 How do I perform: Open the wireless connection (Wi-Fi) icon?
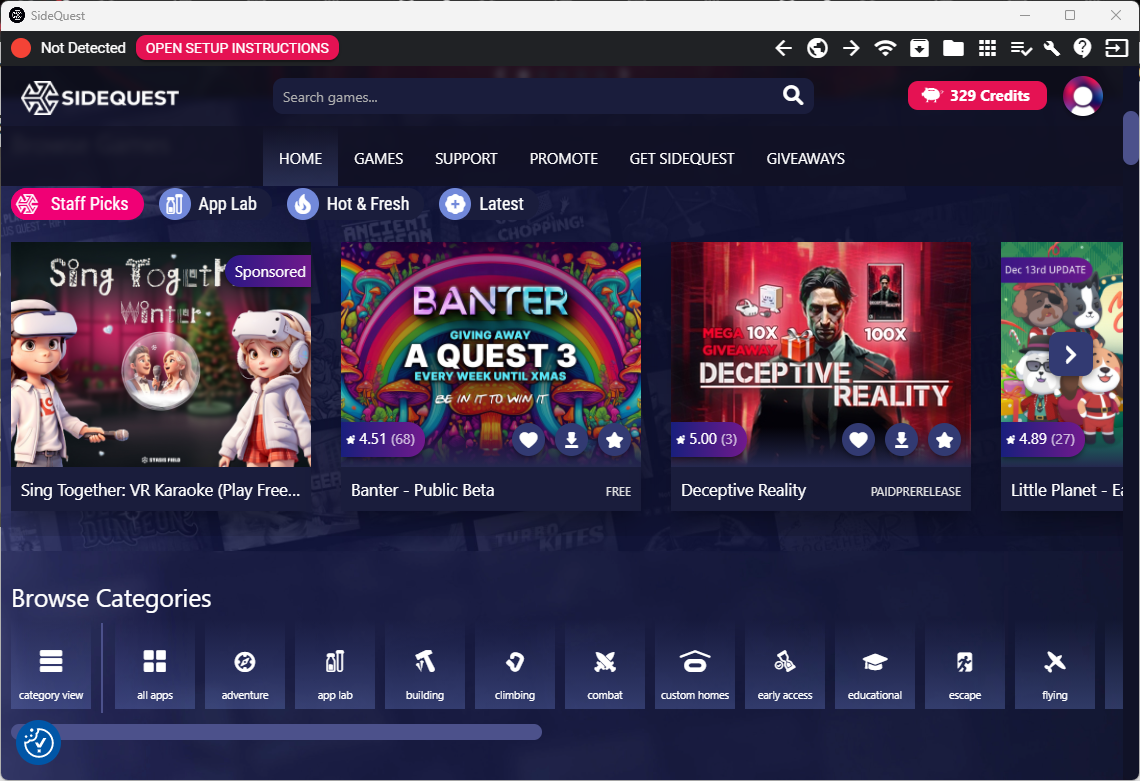(x=885, y=48)
